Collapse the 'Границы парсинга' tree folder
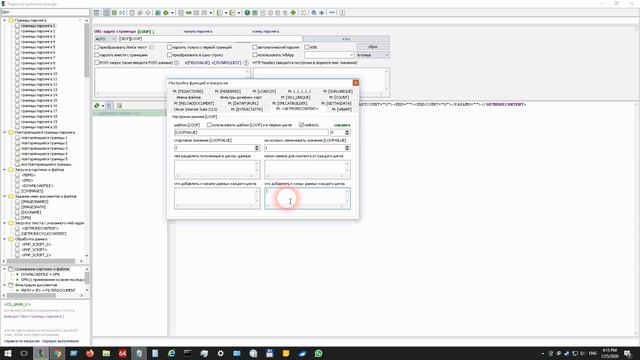The height and width of the screenshot is (360, 640). click(x=4, y=20)
